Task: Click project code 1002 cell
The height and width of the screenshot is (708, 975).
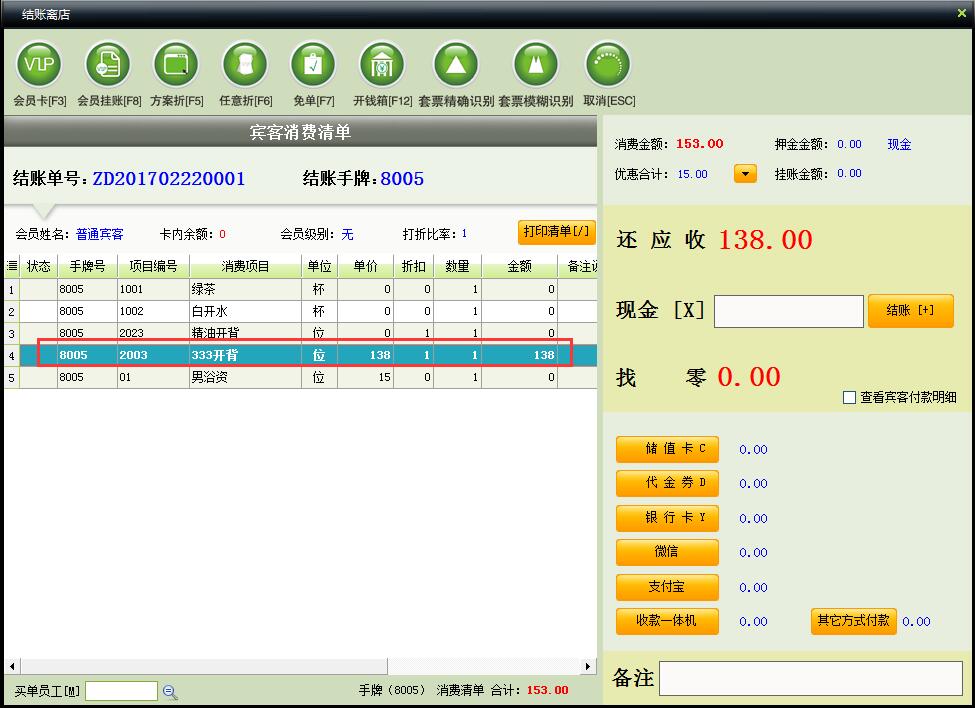Action: pos(153,311)
